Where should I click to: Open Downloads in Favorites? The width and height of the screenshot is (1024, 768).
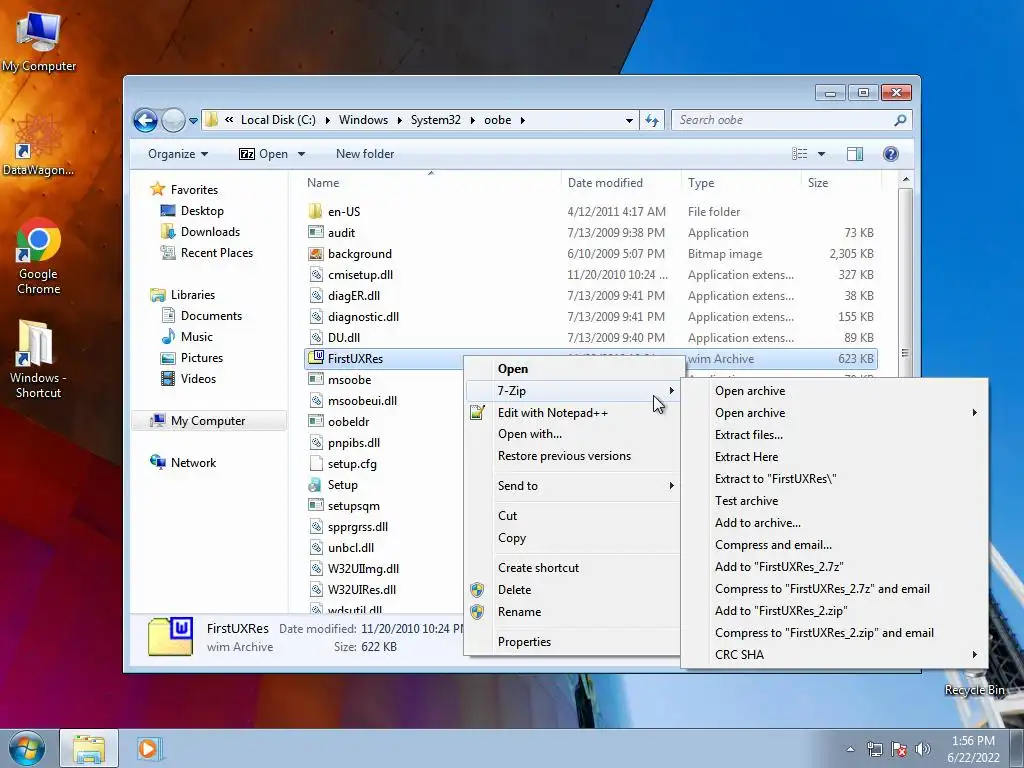click(210, 232)
